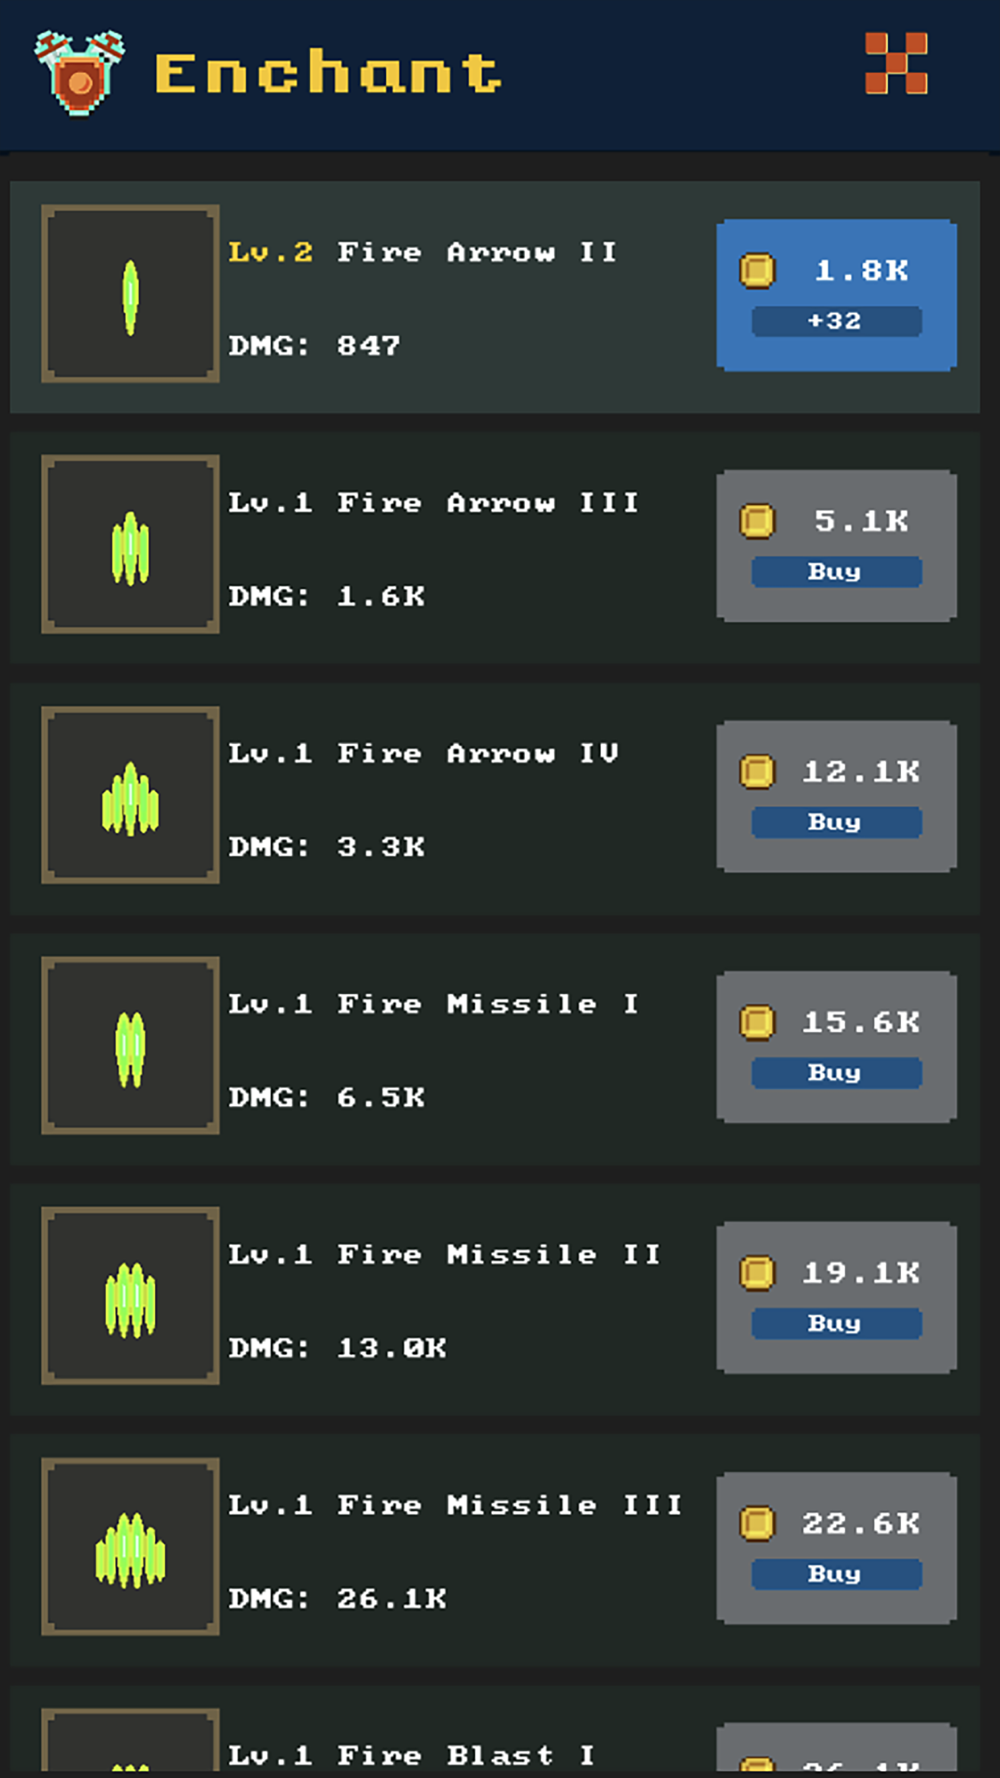The width and height of the screenshot is (1000, 1778).
Task: Close the Enchant panel with the X
Action: (896, 63)
